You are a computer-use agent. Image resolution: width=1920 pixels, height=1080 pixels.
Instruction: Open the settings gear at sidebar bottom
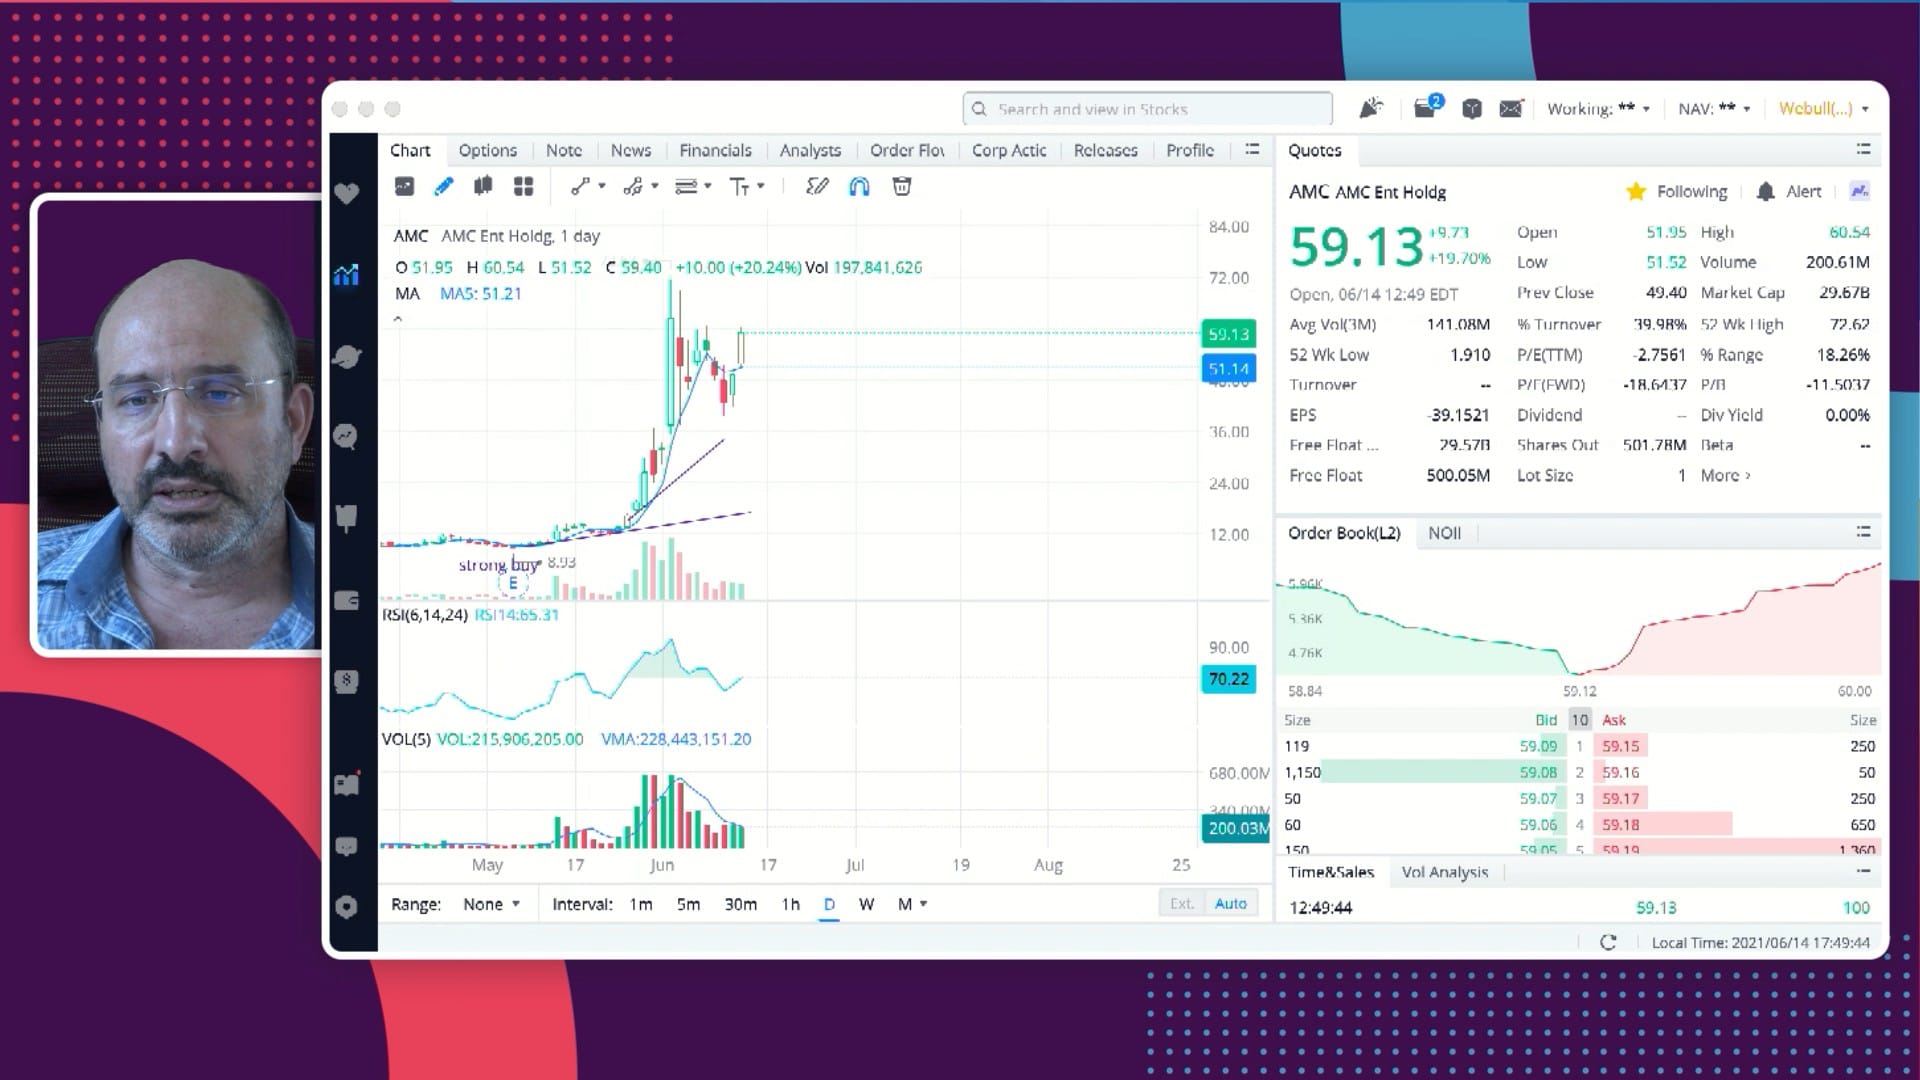point(346,907)
